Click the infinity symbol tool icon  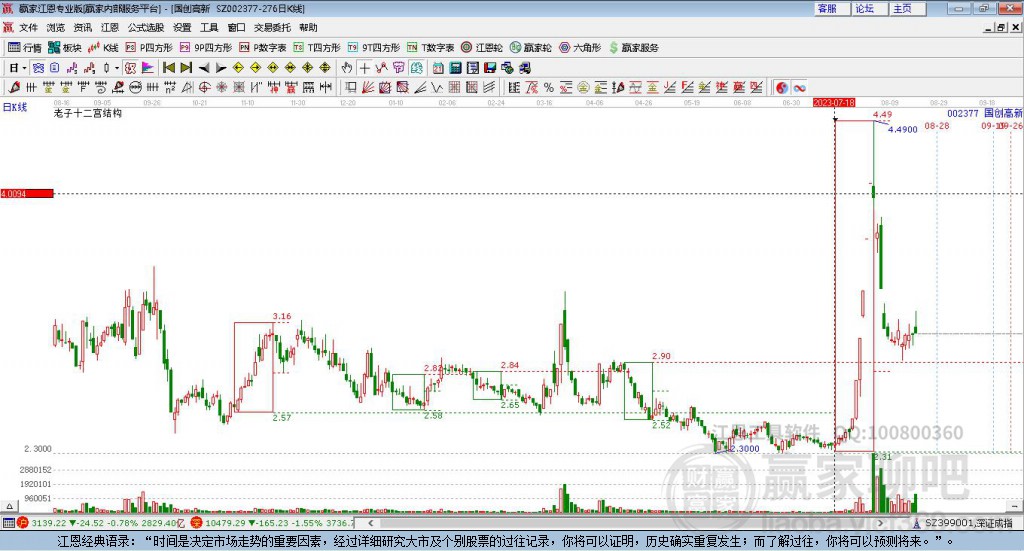pos(799,88)
